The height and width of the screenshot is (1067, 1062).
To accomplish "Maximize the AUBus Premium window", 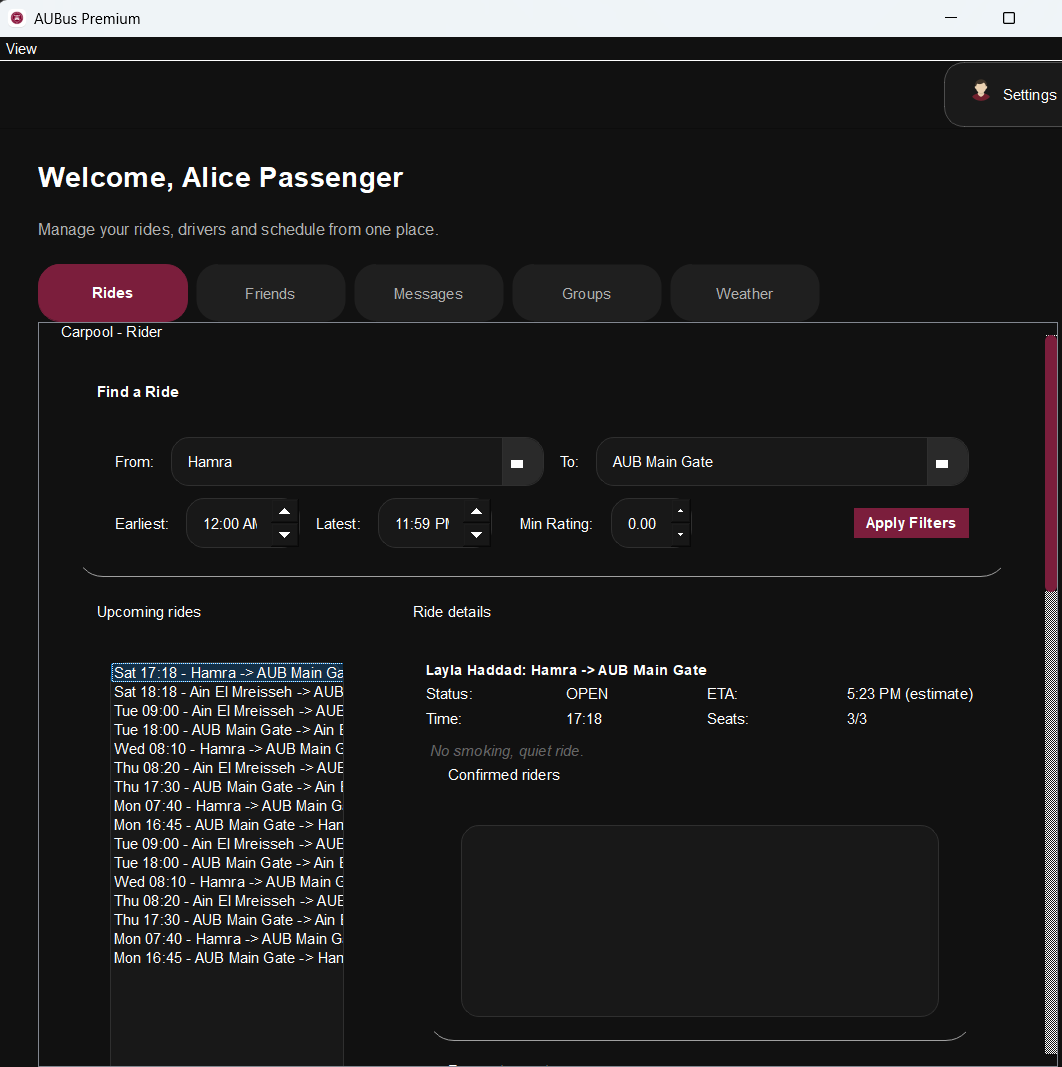I will coord(1009,18).
